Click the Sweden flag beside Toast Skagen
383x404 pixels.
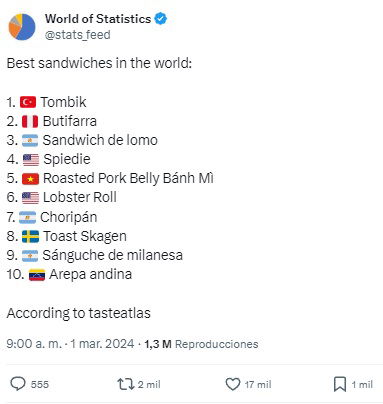(x=30, y=236)
